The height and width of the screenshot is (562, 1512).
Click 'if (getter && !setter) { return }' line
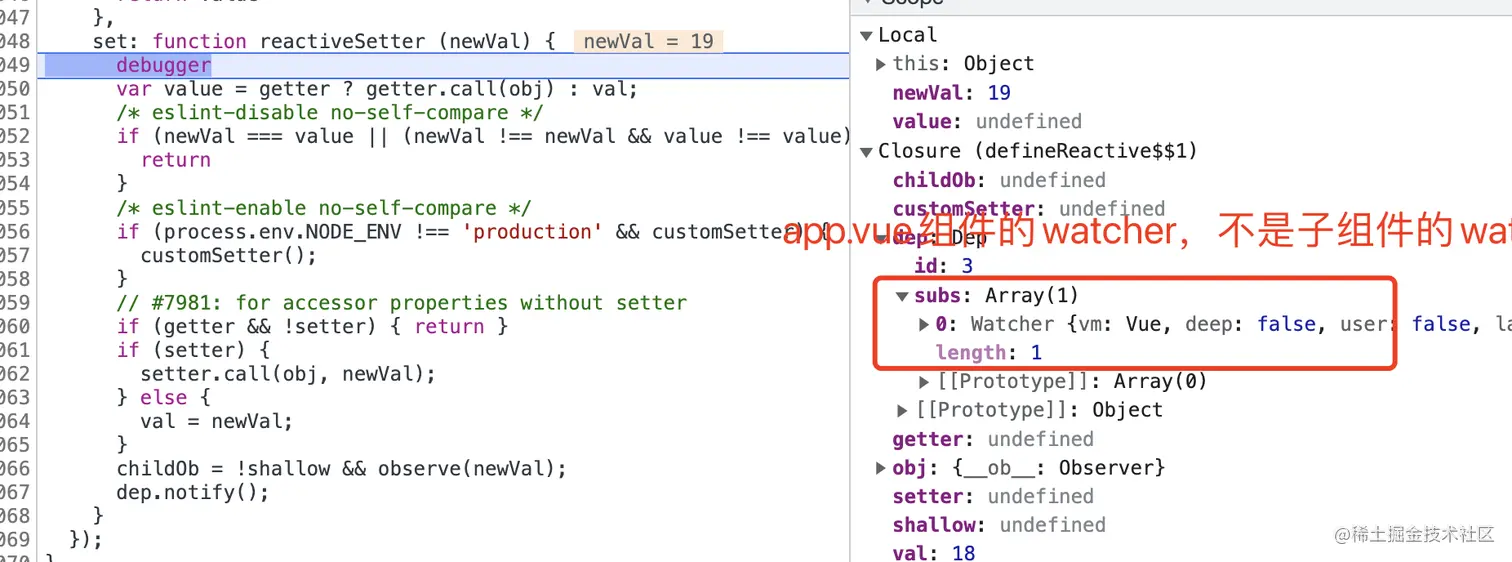(312, 327)
